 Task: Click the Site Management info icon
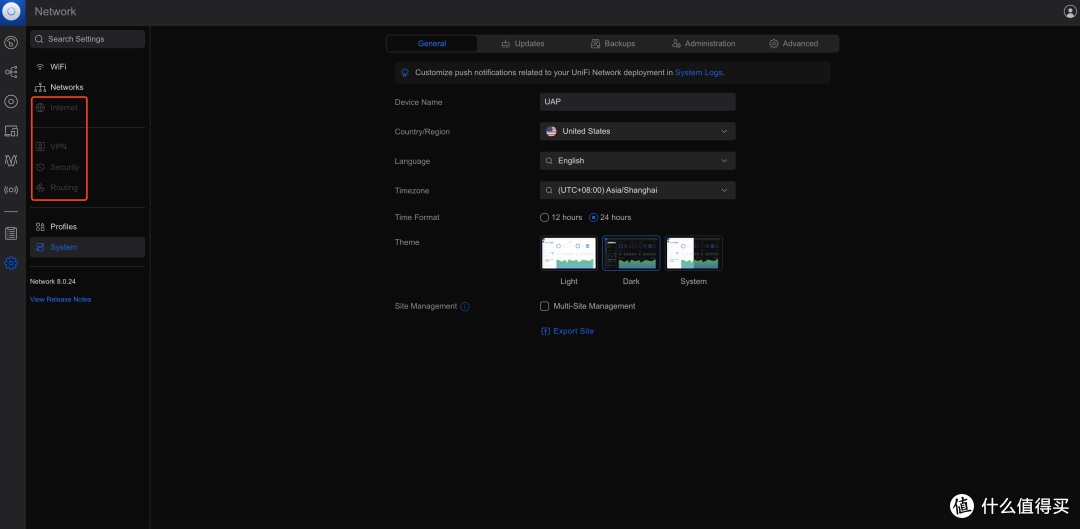click(x=465, y=307)
